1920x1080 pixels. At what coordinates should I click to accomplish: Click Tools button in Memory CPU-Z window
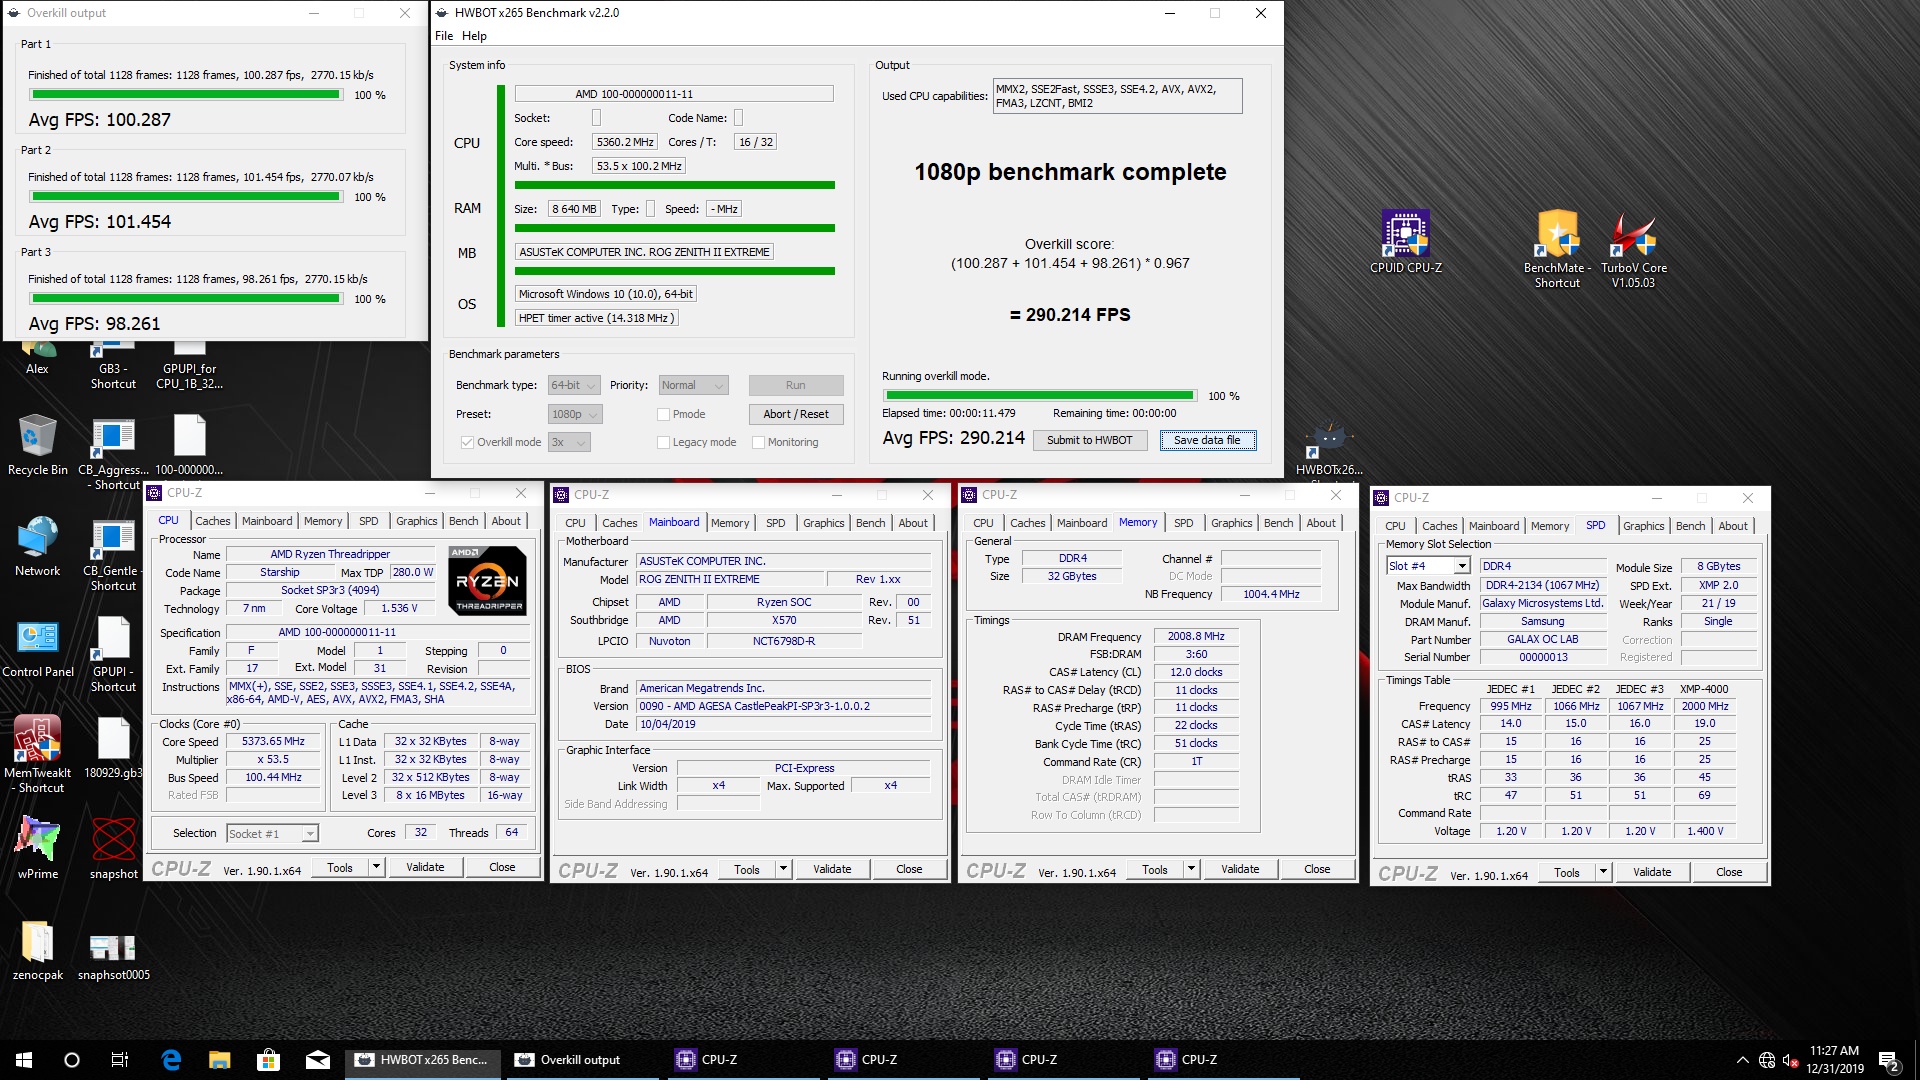point(1155,869)
